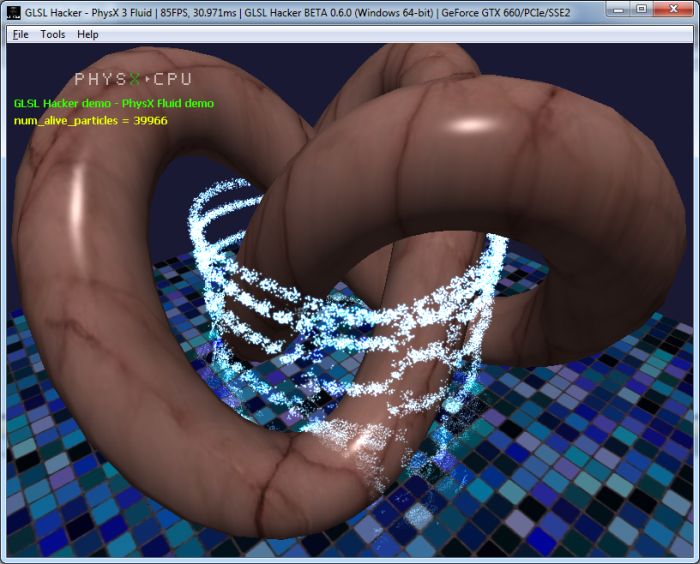Click the 'num_alive_particles = 39966' text
Image resolution: width=700 pixels, height=564 pixels.
click(91, 121)
